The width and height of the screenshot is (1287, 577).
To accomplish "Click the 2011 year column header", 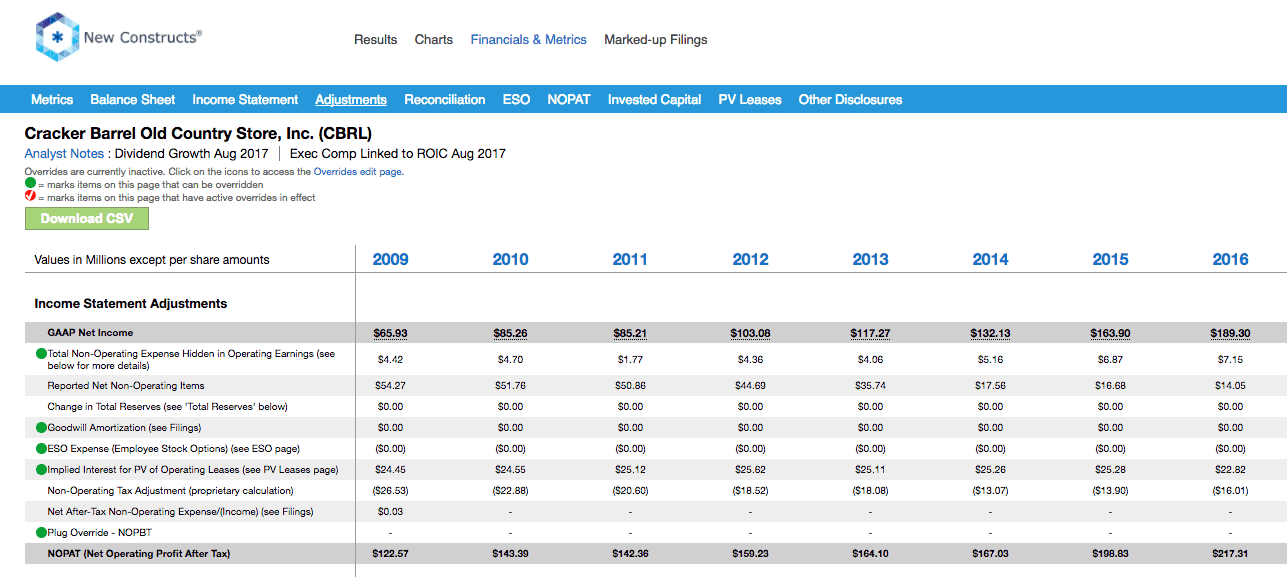I will click(x=631, y=260).
